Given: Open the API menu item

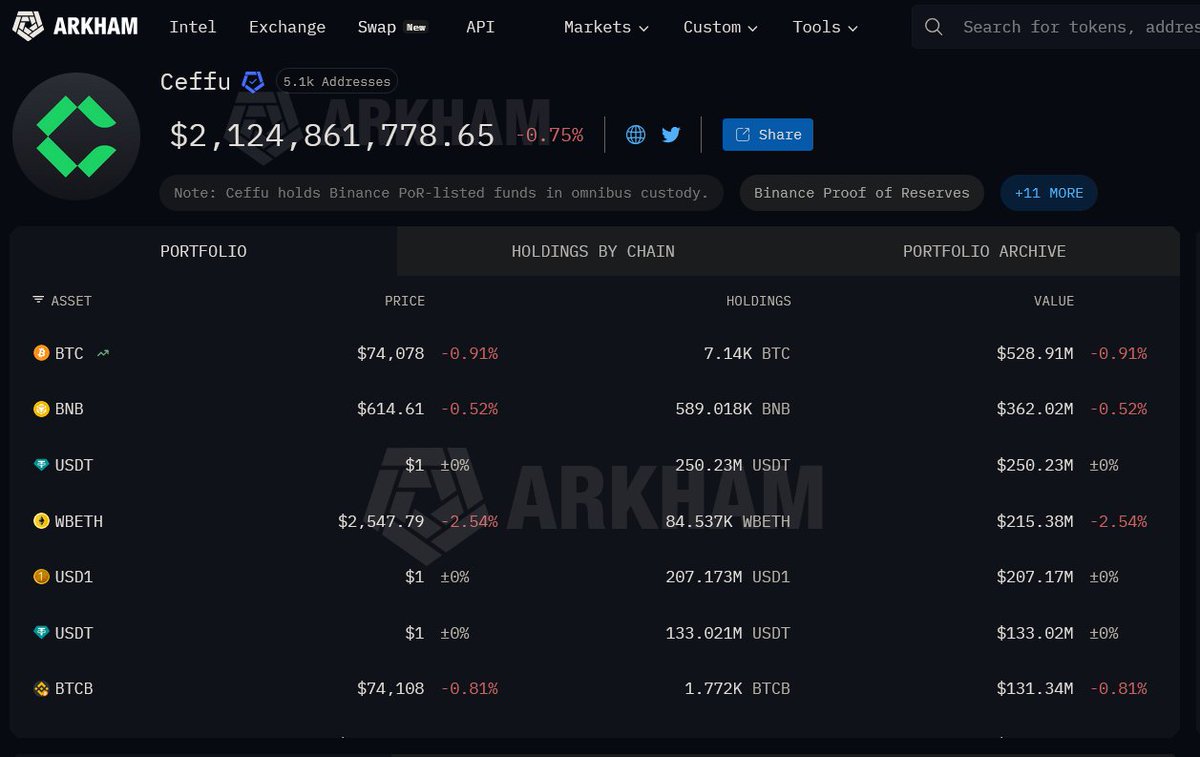Looking at the screenshot, I should [x=480, y=27].
